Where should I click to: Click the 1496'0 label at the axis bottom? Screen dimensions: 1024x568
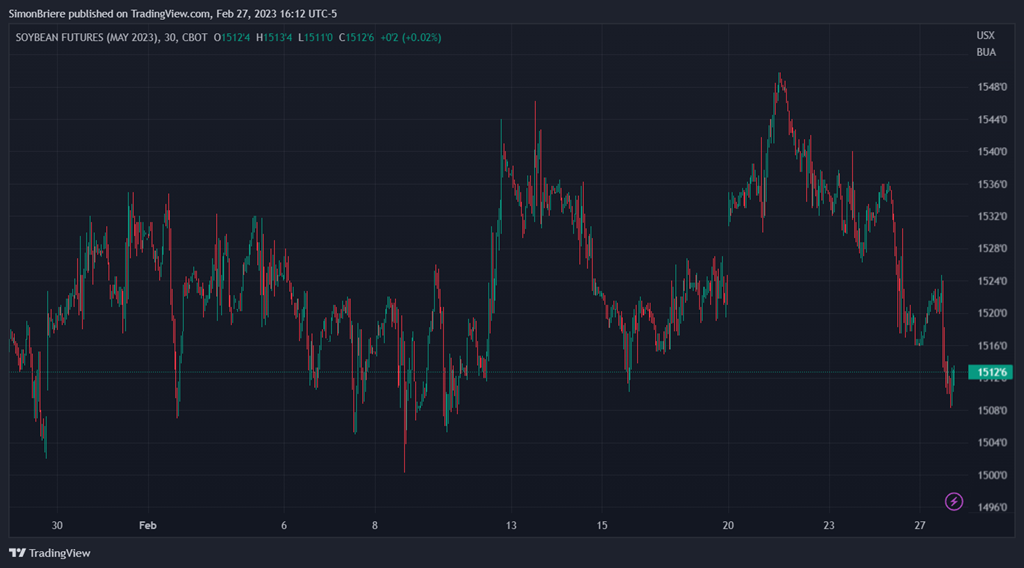(x=991, y=507)
